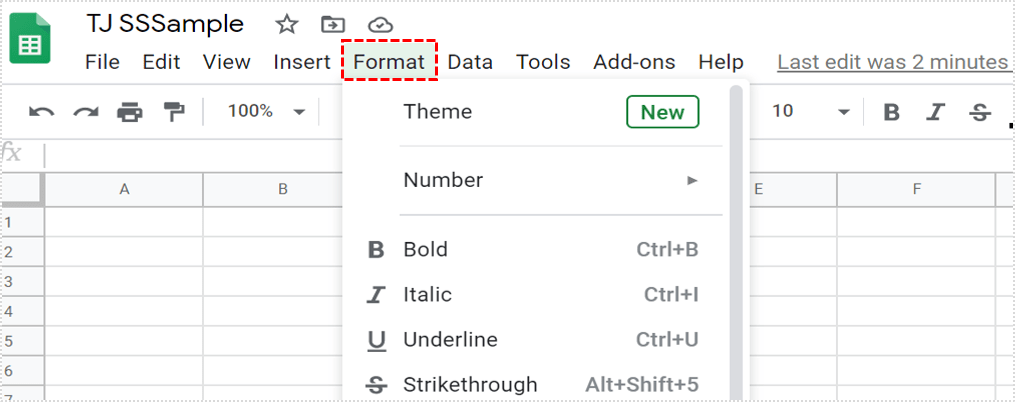1015x402 pixels.
Task: Click the print icon in toolbar
Action: 130,111
